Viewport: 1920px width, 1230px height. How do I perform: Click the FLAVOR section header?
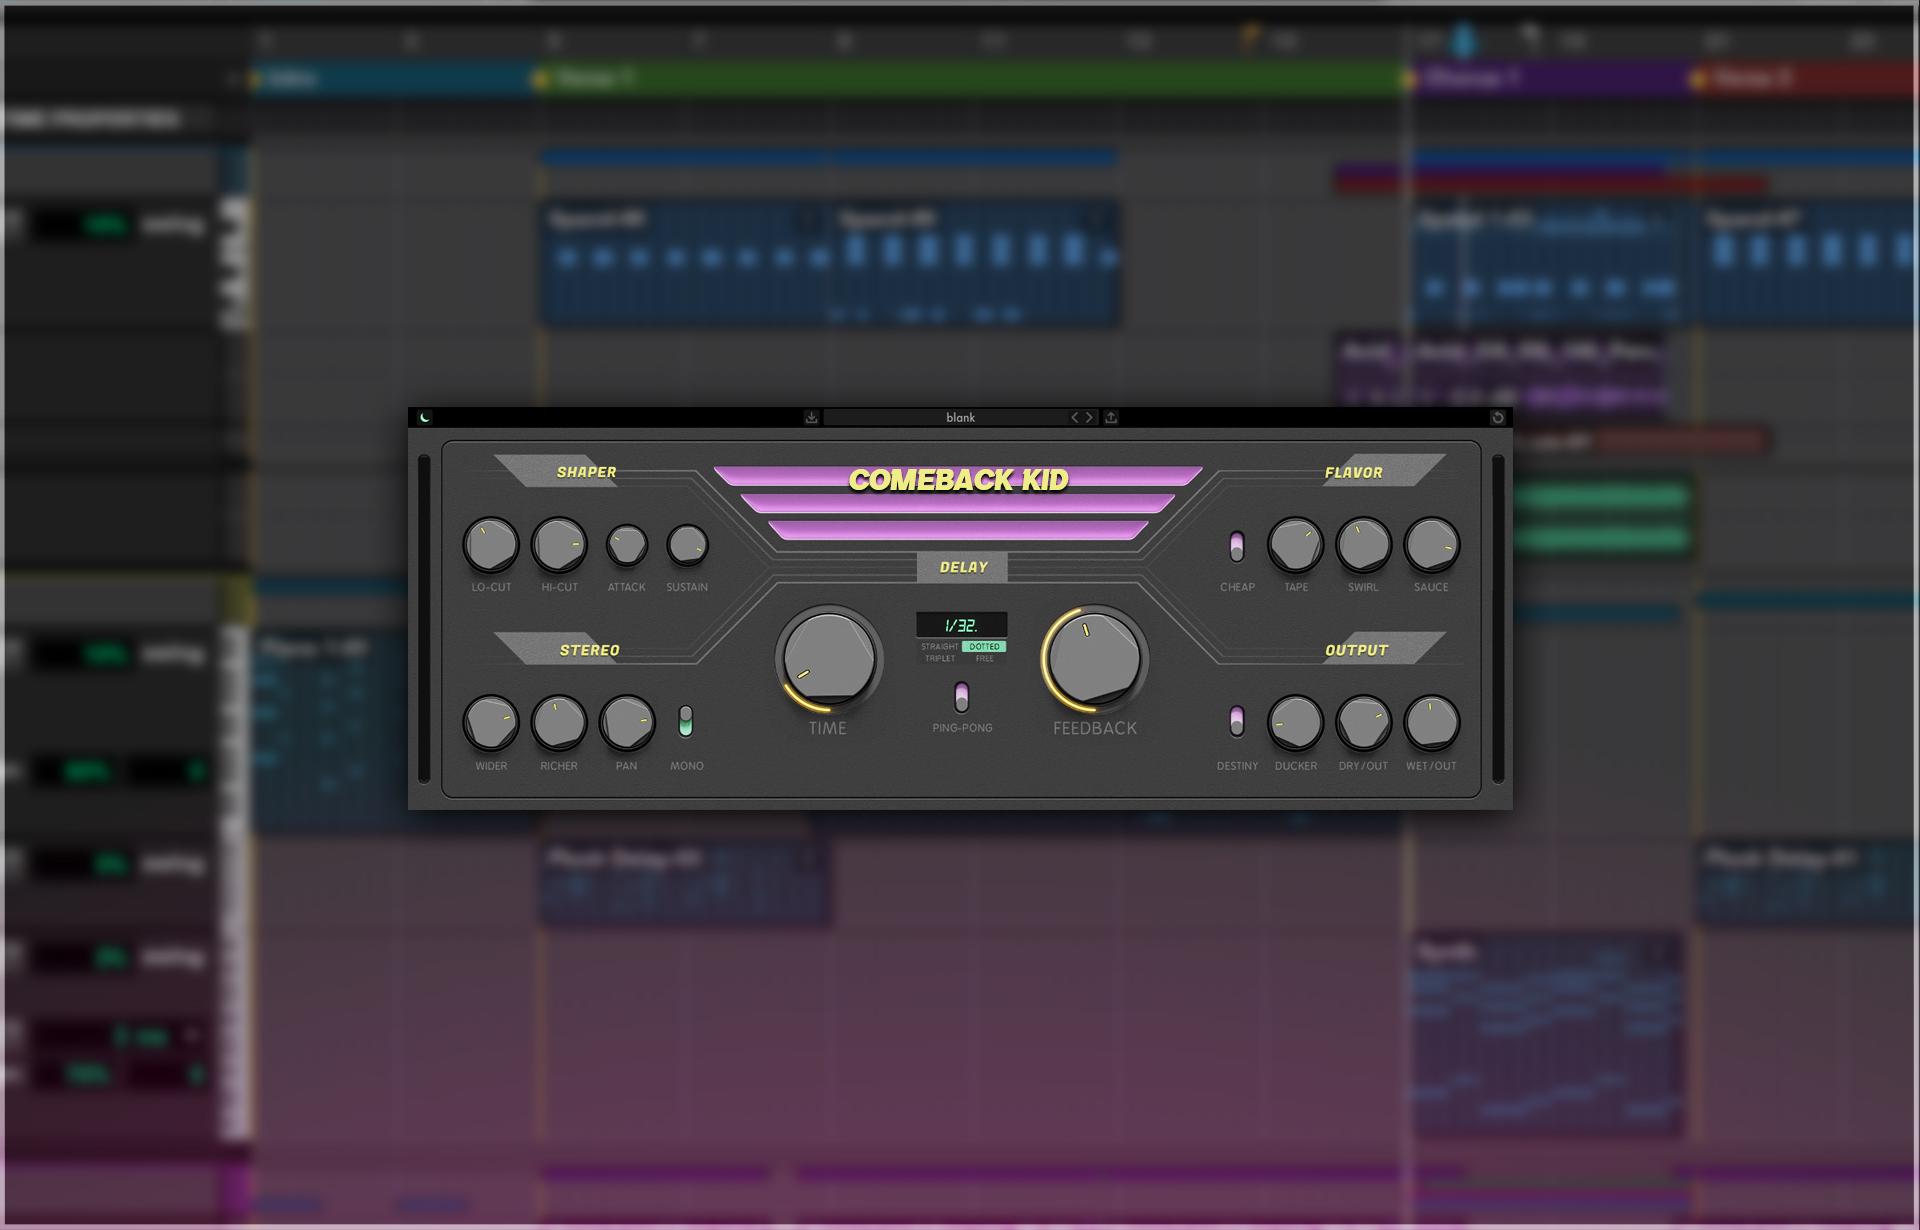pyautogui.click(x=1354, y=472)
